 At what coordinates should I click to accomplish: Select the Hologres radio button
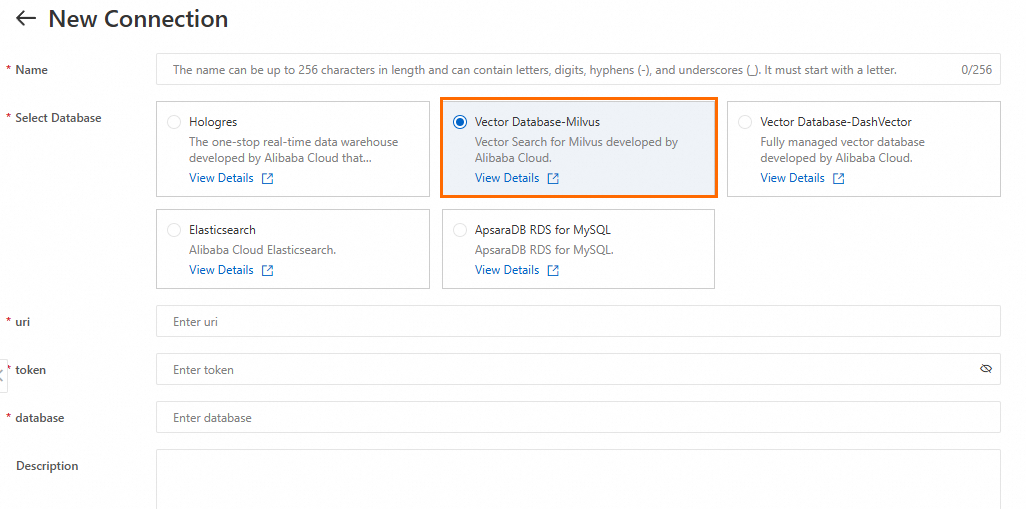174,122
